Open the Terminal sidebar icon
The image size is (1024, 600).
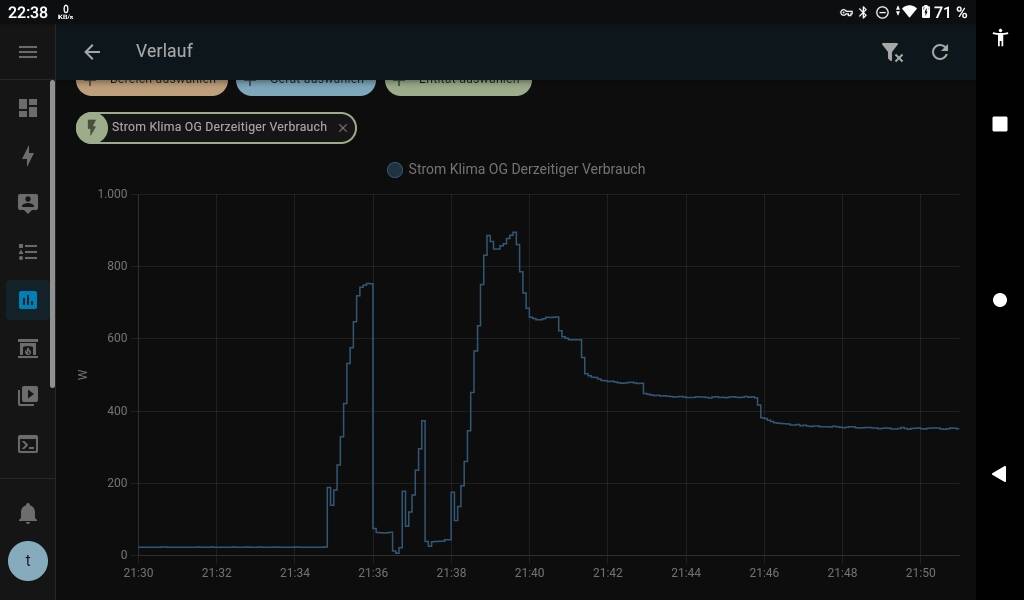tap(28, 444)
